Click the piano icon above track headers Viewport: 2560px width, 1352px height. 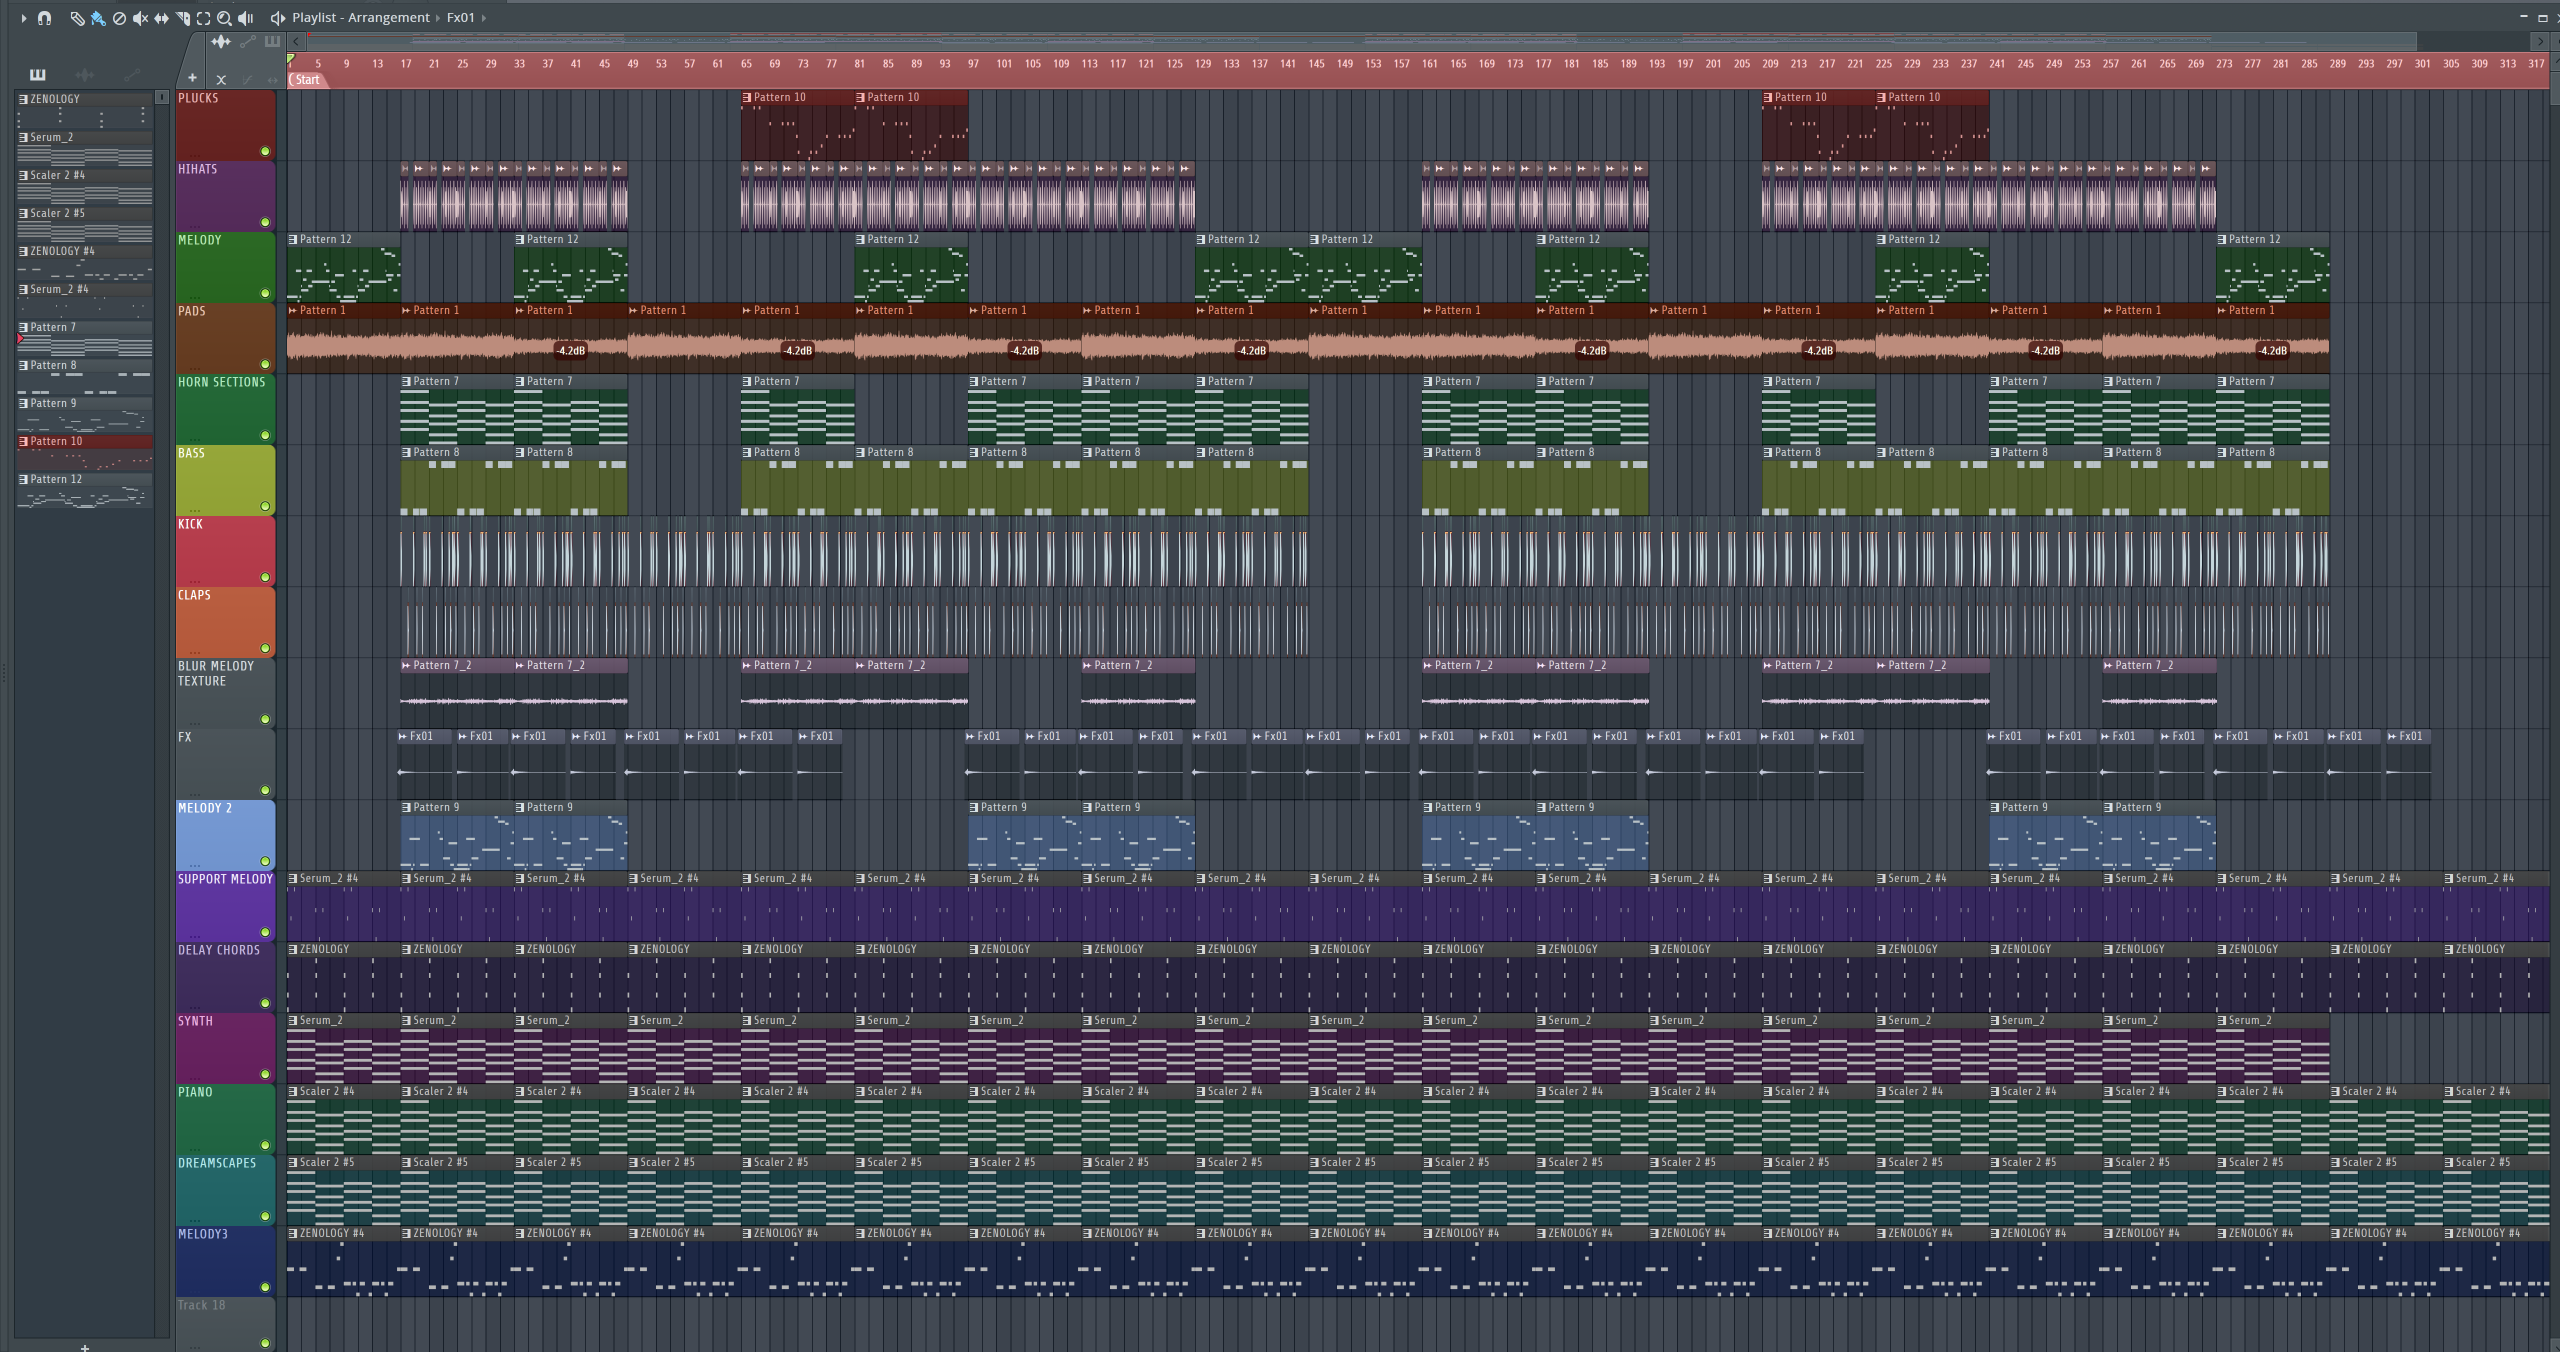(x=272, y=41)
